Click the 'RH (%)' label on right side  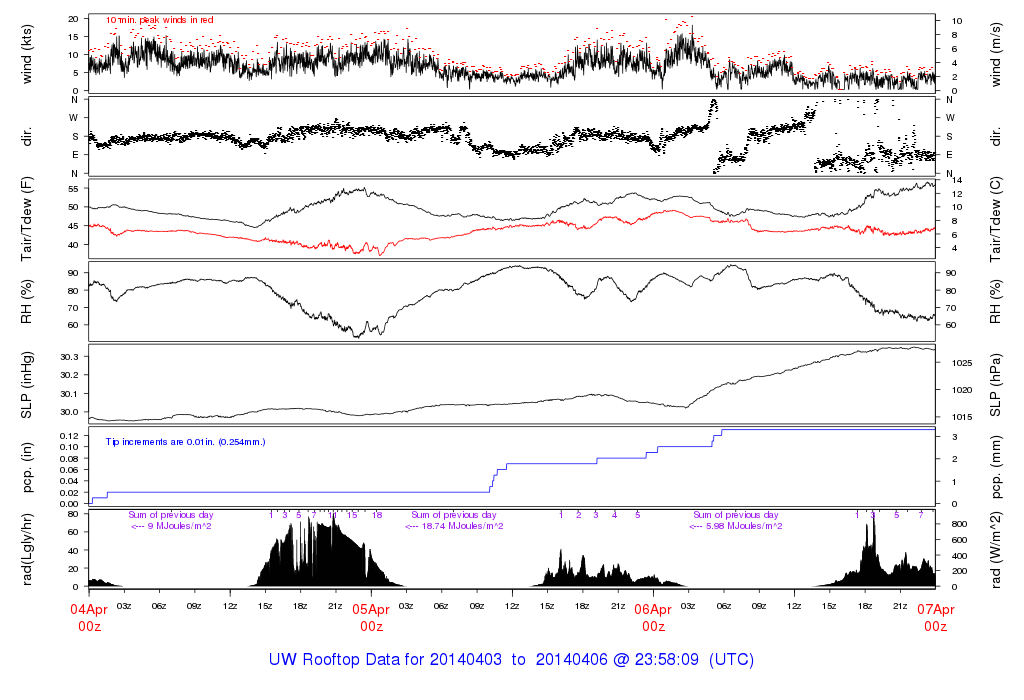pyautogui.click(x=995, y=302)
